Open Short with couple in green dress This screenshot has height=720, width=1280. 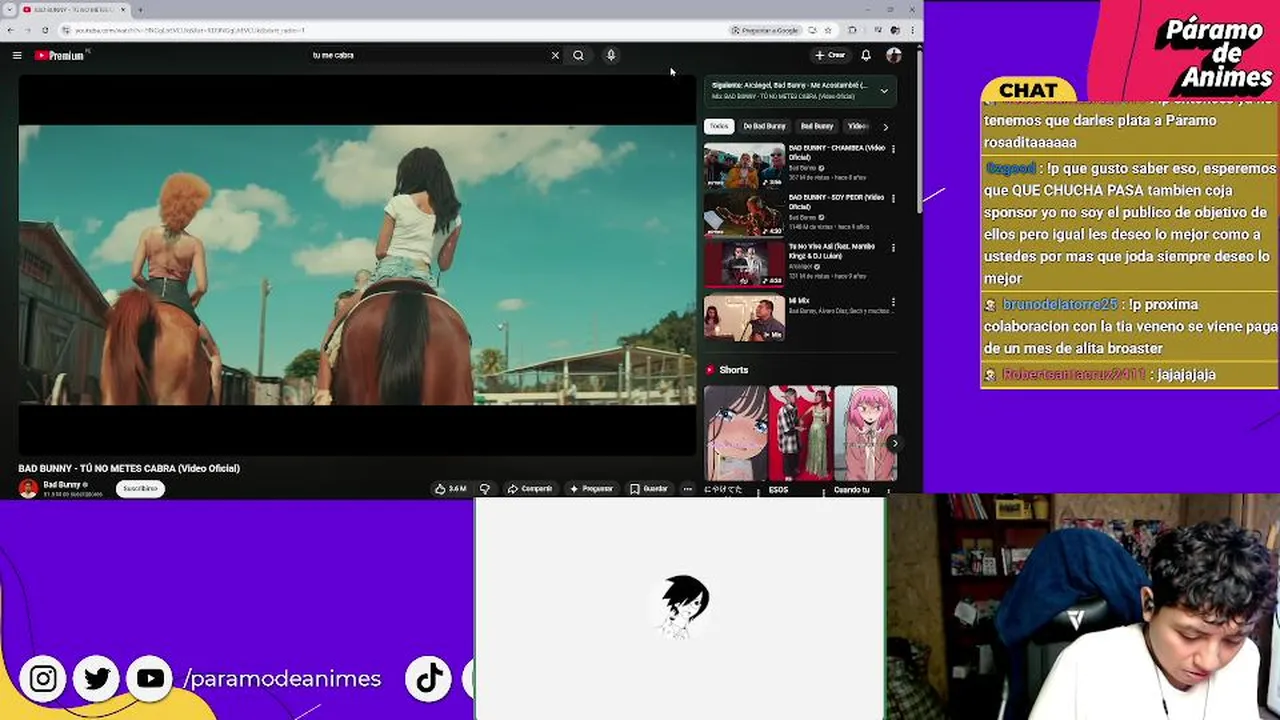click(x=800, y=433)
